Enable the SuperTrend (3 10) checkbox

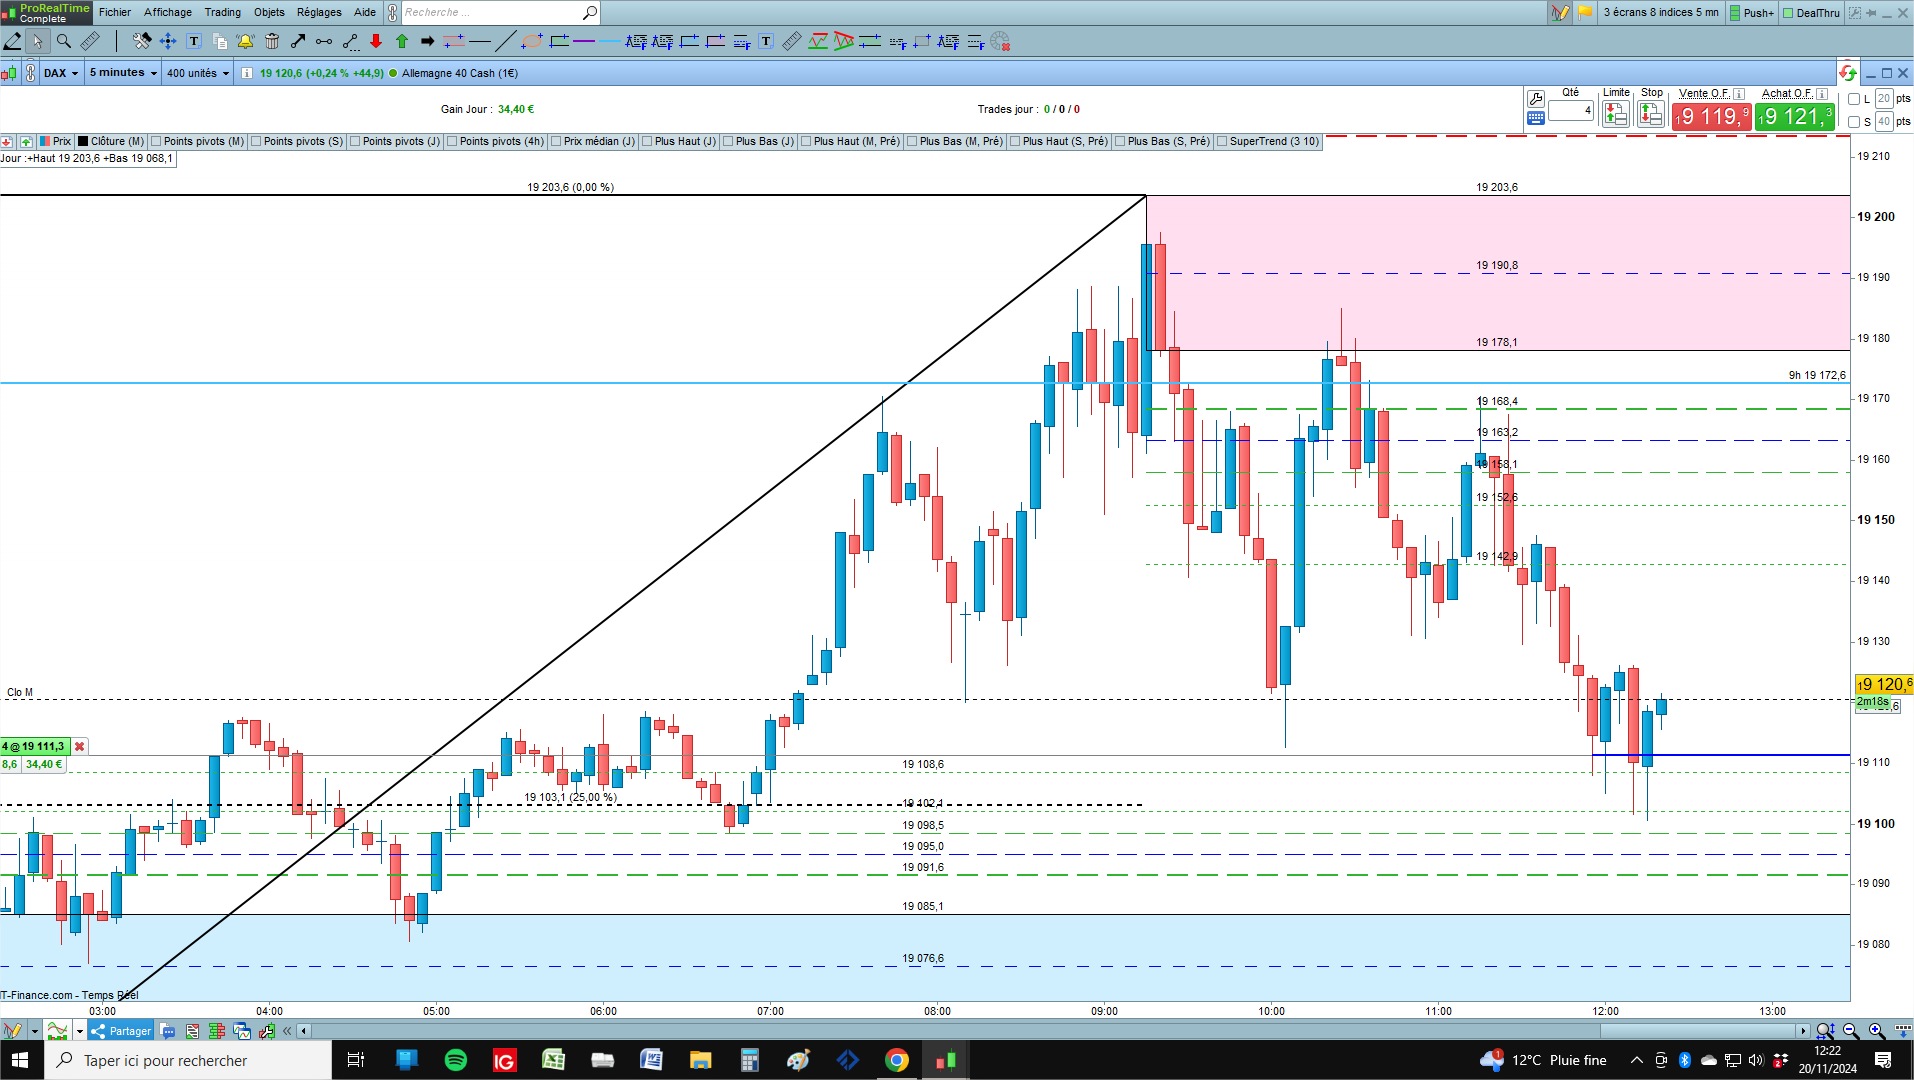[x=1222, y=142]
